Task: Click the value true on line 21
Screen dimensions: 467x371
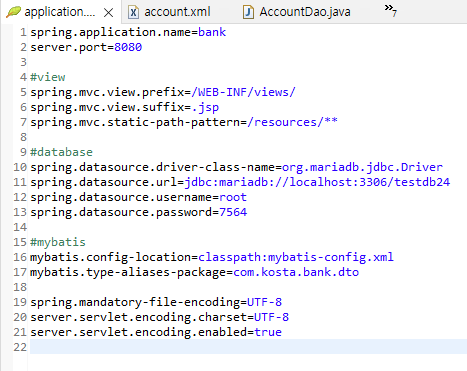Action: tap(268, 332)
